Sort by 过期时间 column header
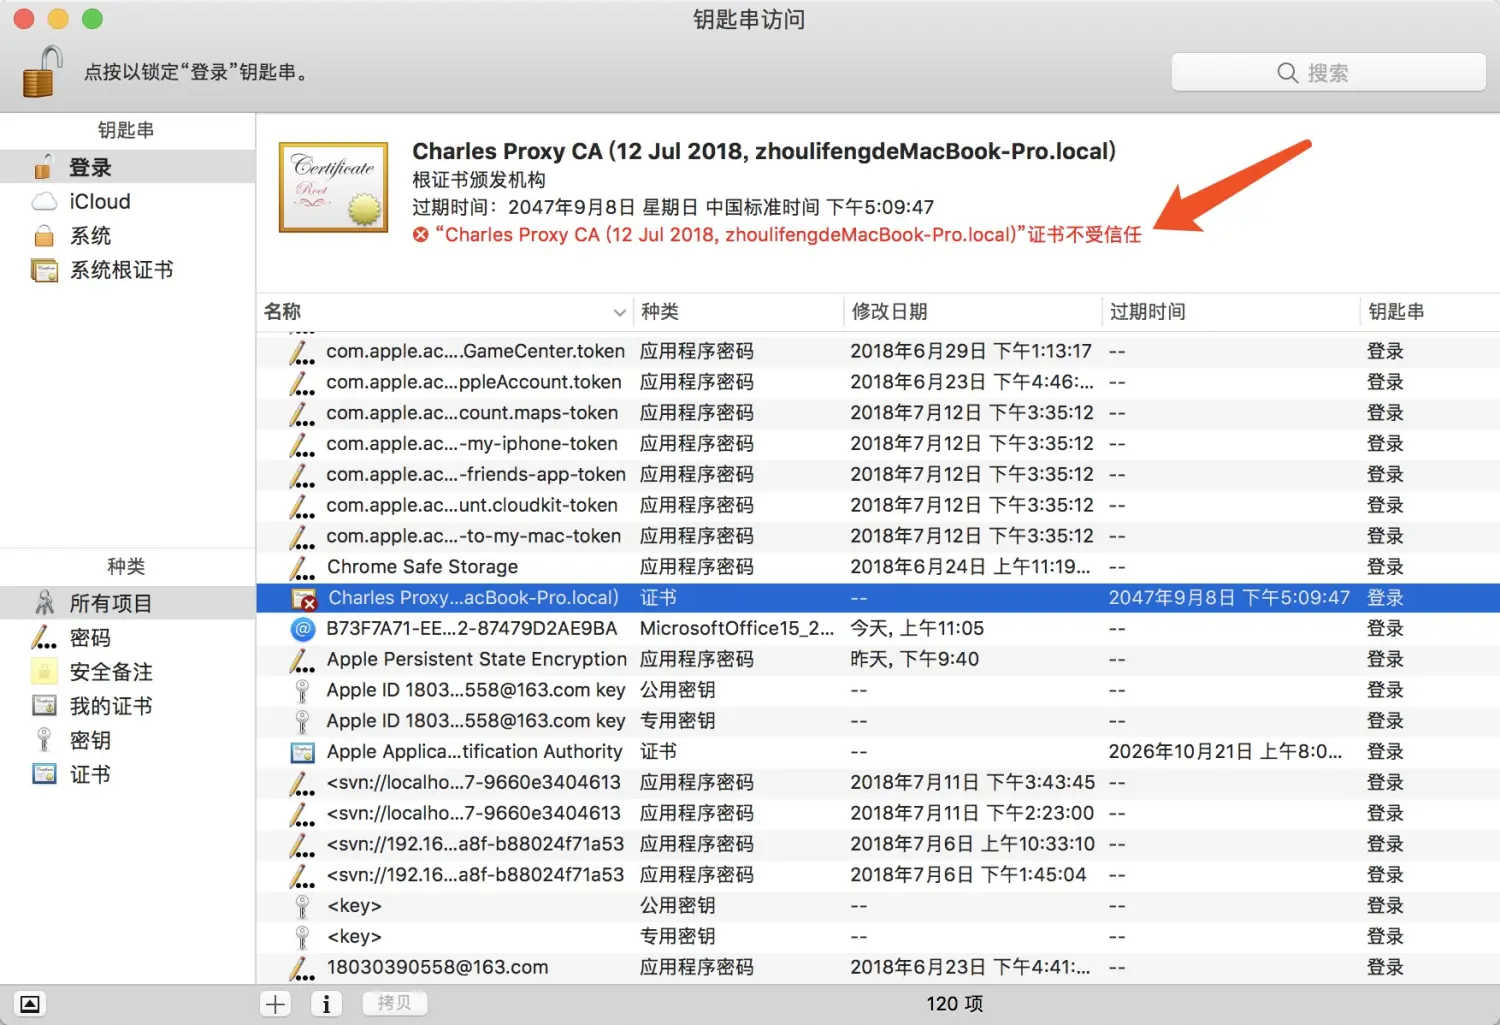 coord(1231,312)
